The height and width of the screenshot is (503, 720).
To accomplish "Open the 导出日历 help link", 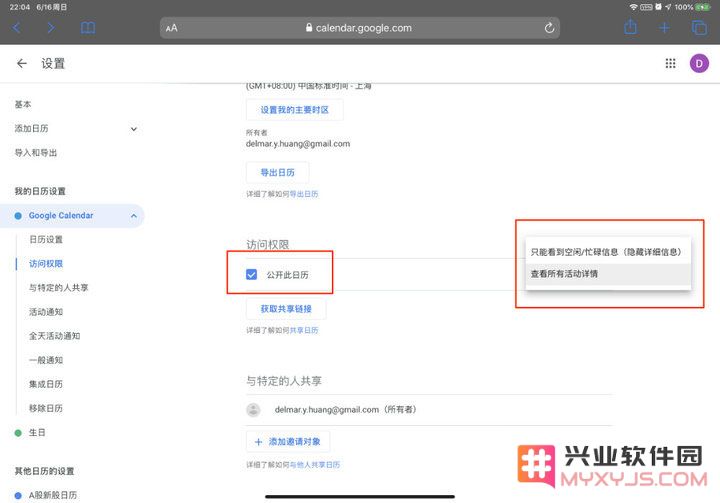I will point(304,194).
